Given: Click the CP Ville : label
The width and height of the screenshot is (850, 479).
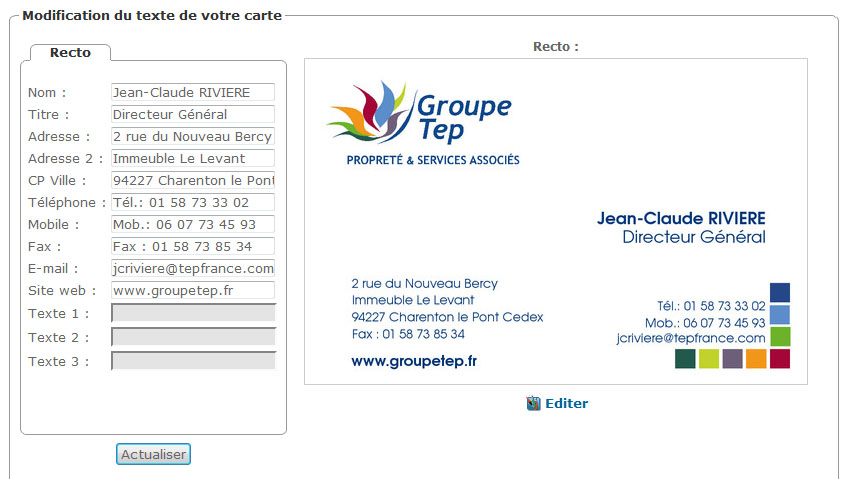Looking at the screenshot, I should 57,180.
